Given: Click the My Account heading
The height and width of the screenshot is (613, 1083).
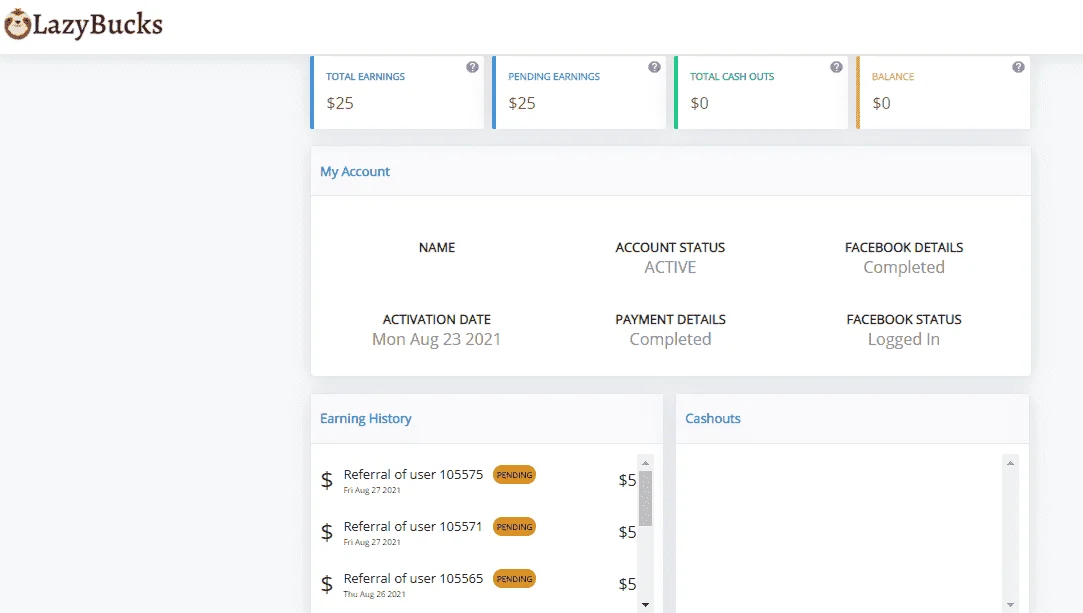Looking at the screenshot, I should click(355, 171).
